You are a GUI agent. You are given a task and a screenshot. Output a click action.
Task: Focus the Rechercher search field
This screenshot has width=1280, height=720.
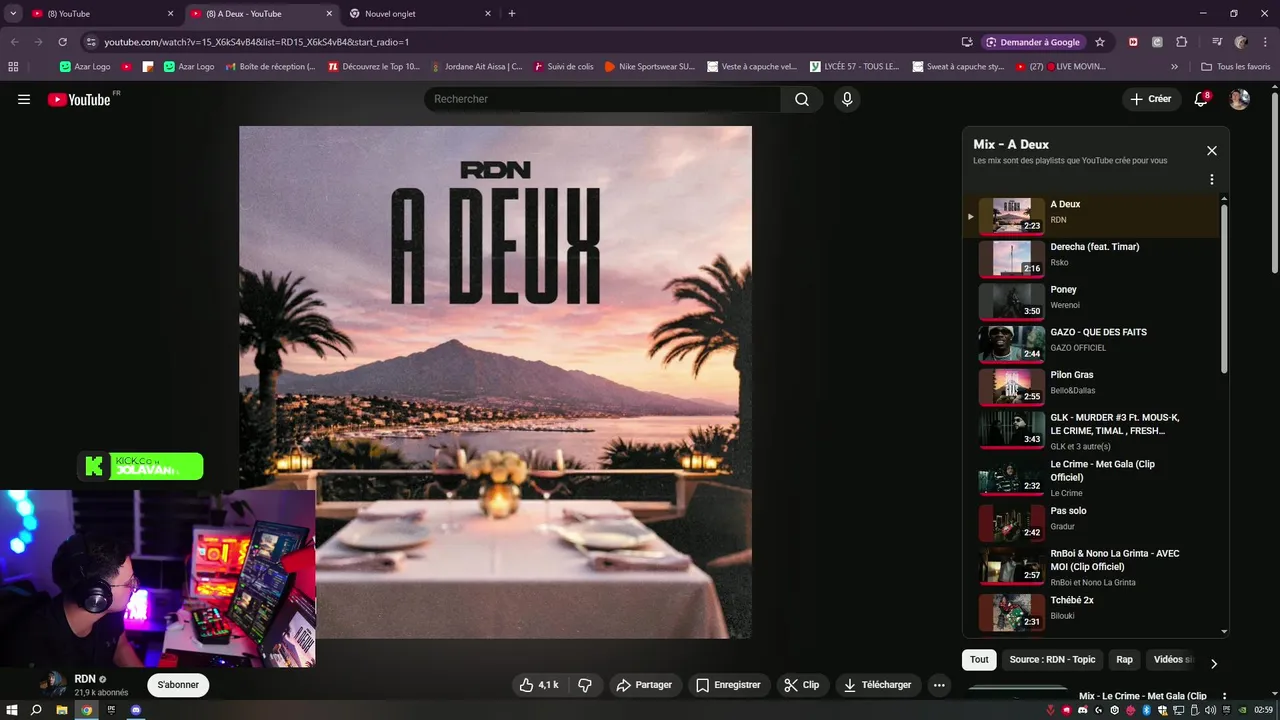tap(604, 99)
